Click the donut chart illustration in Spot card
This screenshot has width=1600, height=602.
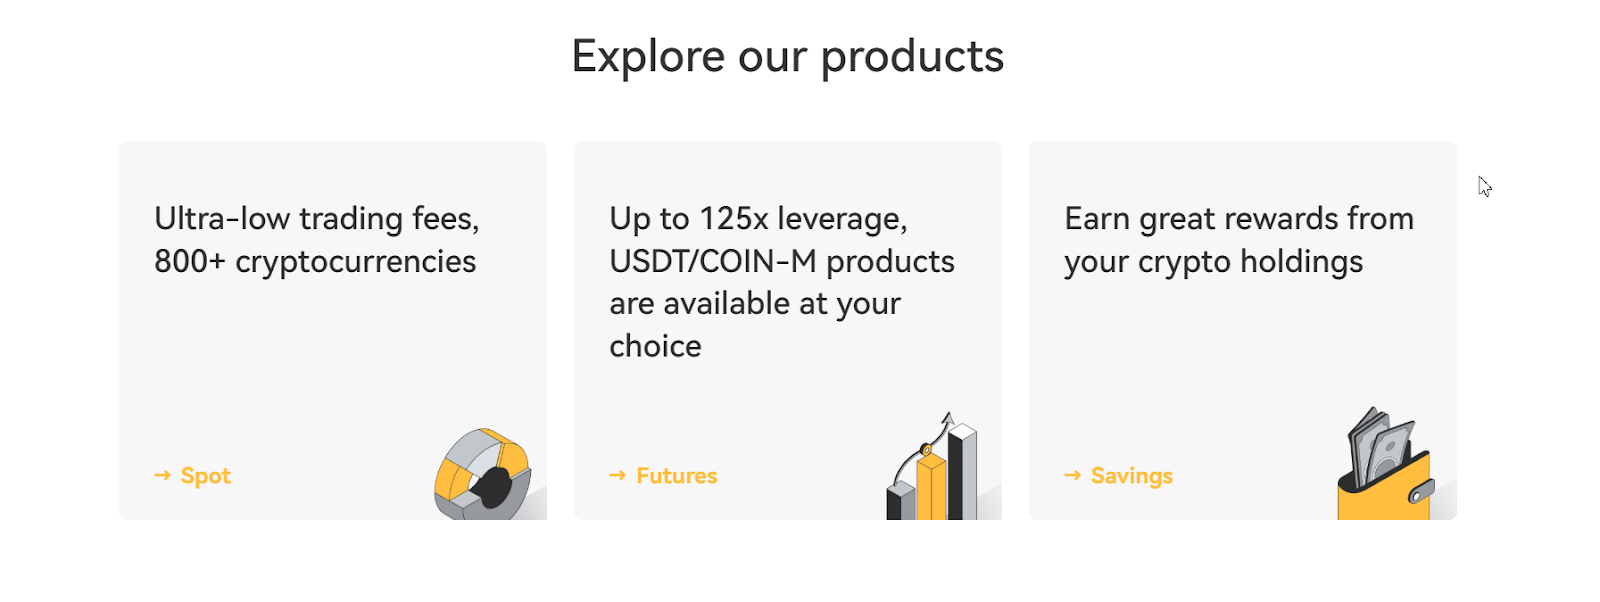click(483, 474)
